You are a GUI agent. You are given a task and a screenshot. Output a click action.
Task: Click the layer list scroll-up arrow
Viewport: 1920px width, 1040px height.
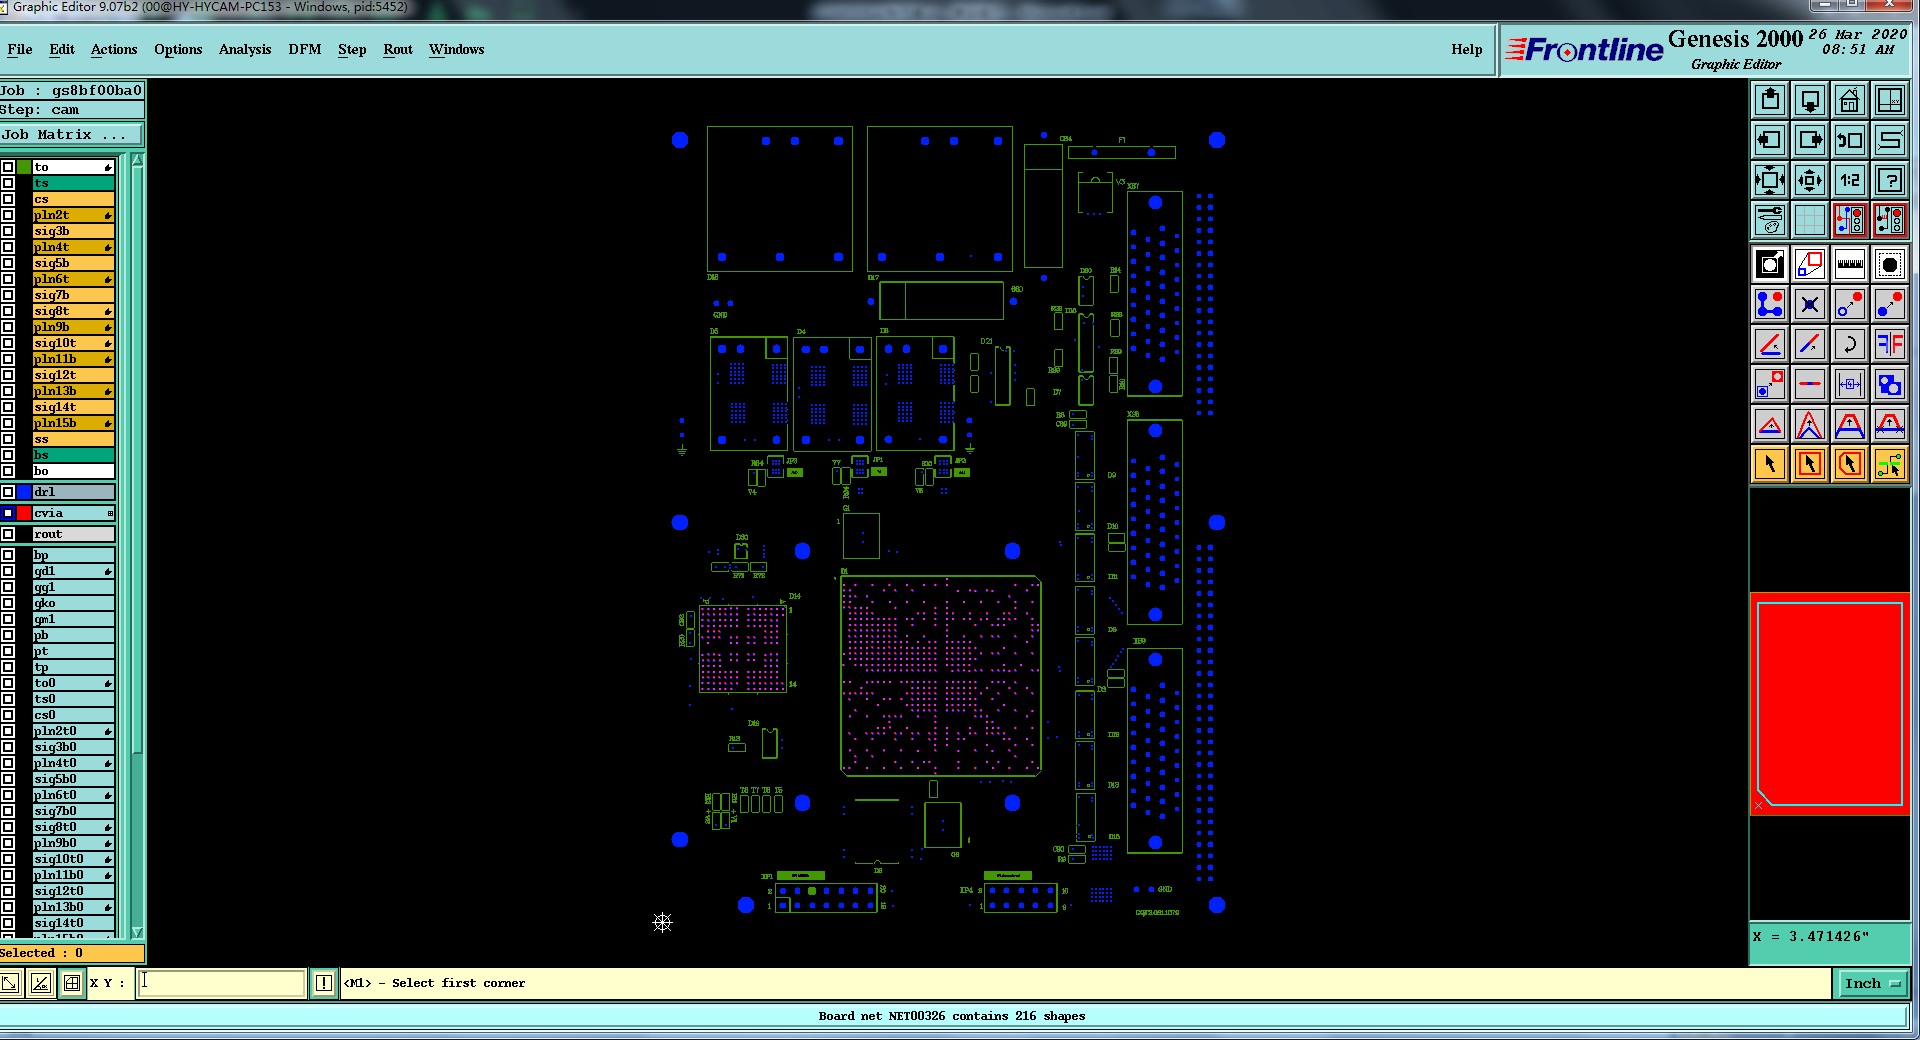tap(137, 160)
